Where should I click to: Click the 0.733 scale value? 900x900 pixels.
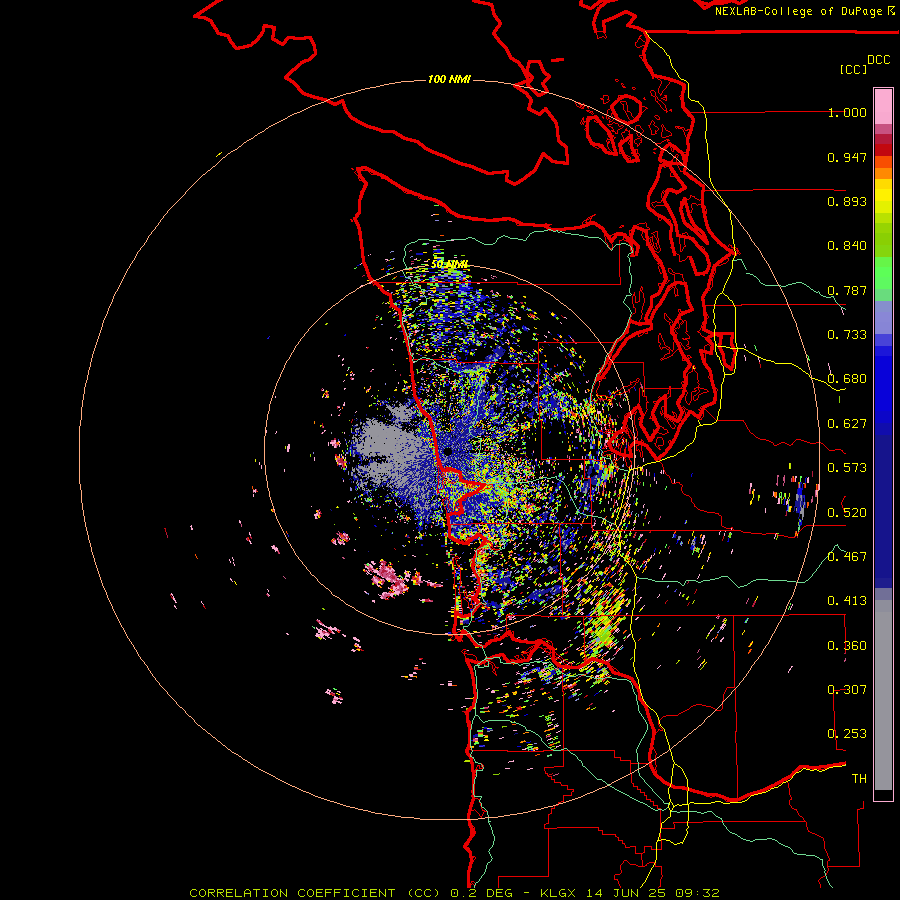click(847, 335)
